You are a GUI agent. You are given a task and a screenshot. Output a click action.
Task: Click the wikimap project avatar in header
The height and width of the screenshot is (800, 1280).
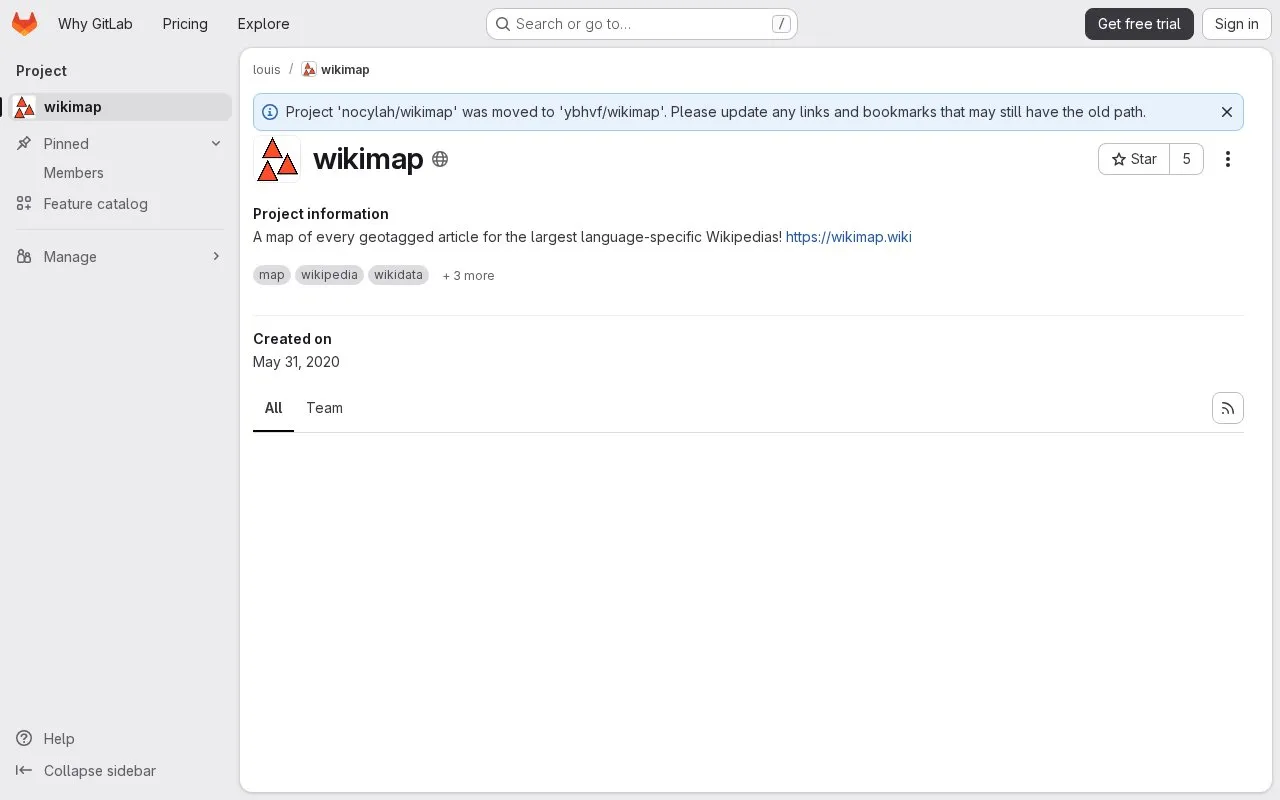click(277, 159)
